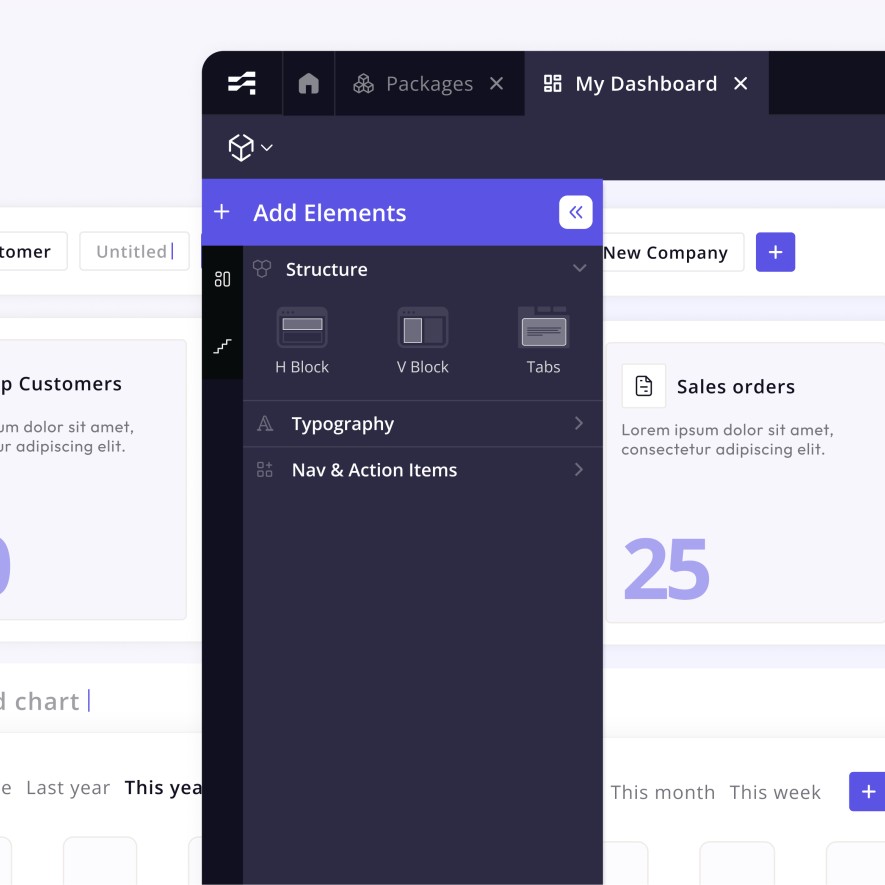Click the Customers card heading
885x885 pixels.
pos(61,384)
